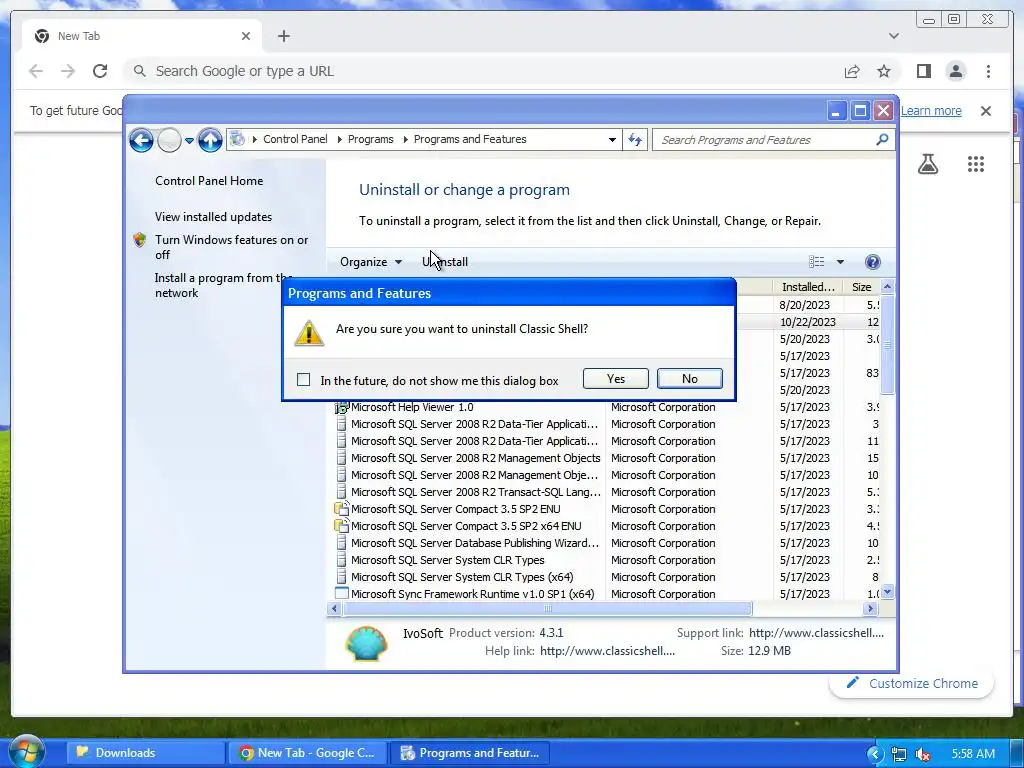
Task: Open Chrome Labs flask icon
Action: coord(927,164)
